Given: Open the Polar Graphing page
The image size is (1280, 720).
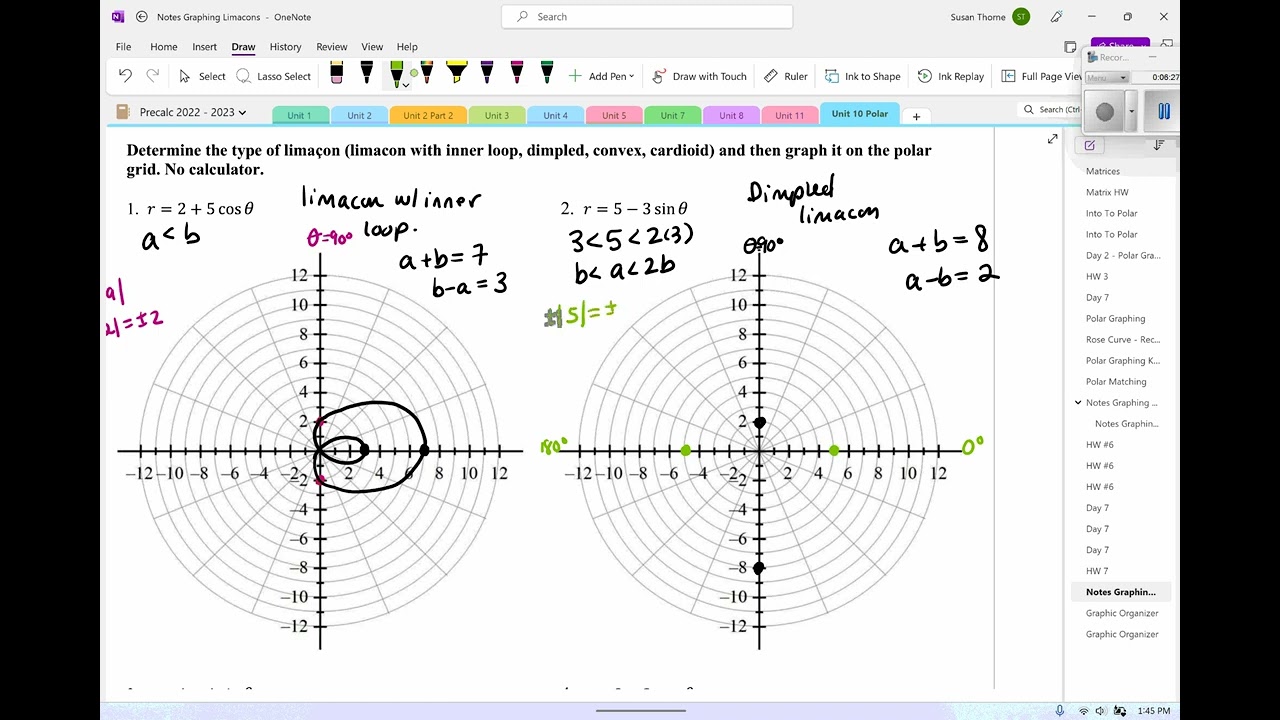Looking at the screenshot, I should 1115,319.
